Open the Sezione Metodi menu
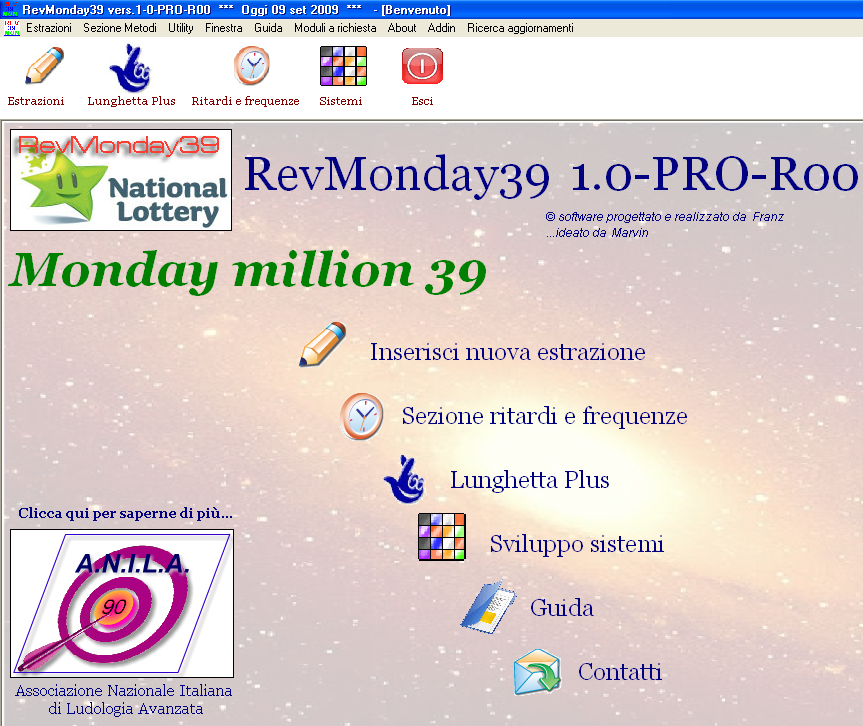The height and width of the screenshot is (726, 863). click(120, 28)
